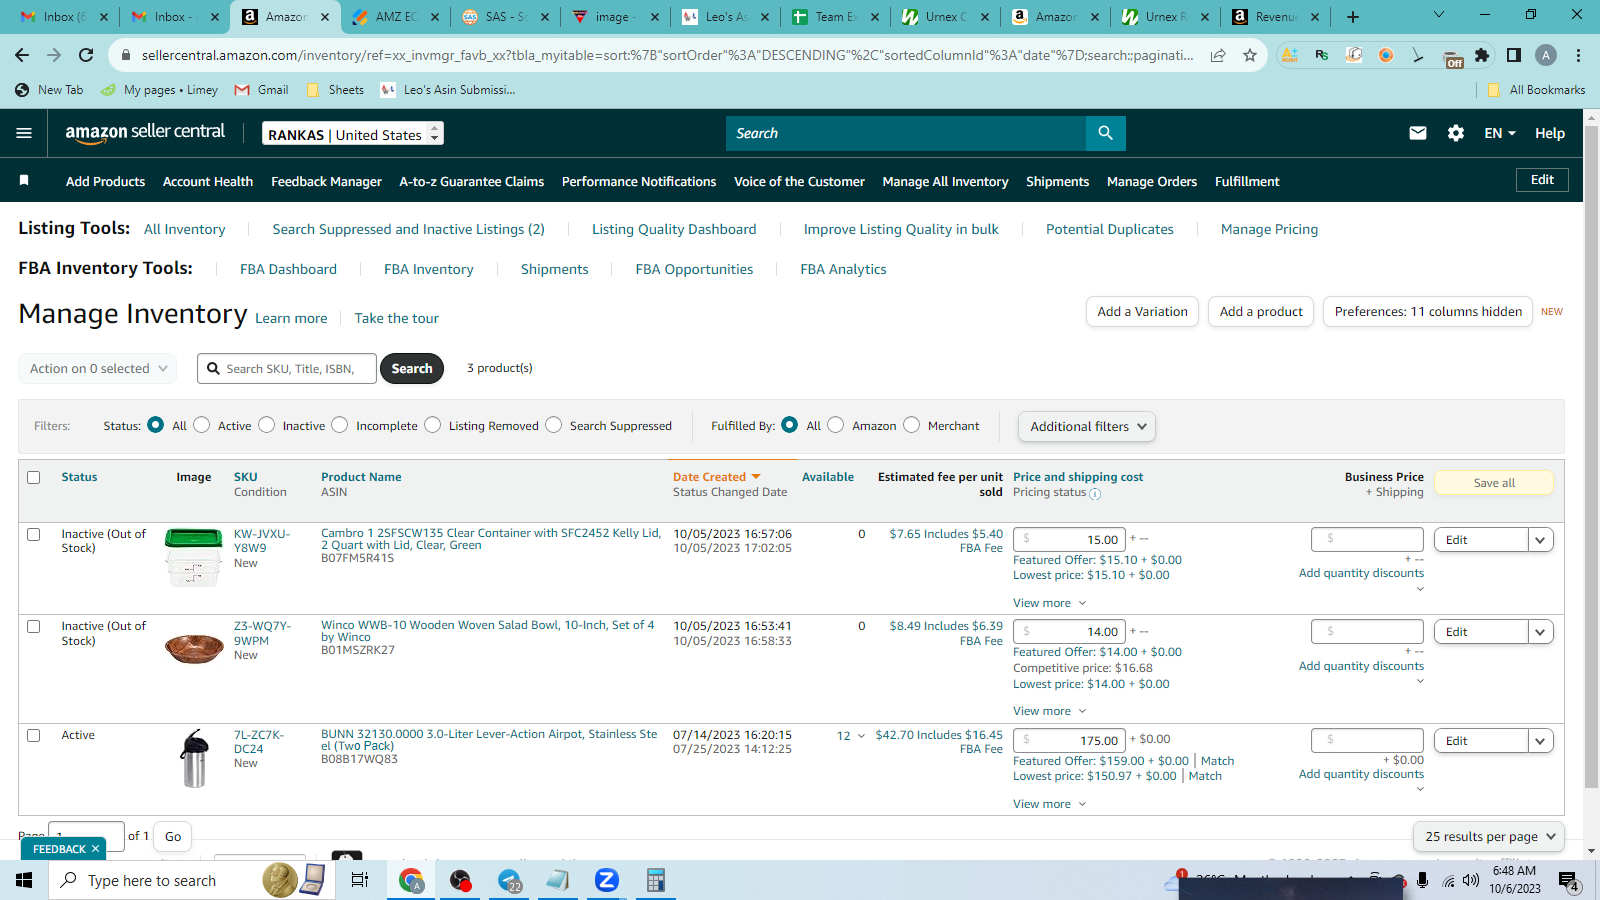Image resolution: width=1600 pixels, height=900 pixels.
Task: Close the FEEDBACK tab with X
Action: pyautogui.click(x=95, y=849)
